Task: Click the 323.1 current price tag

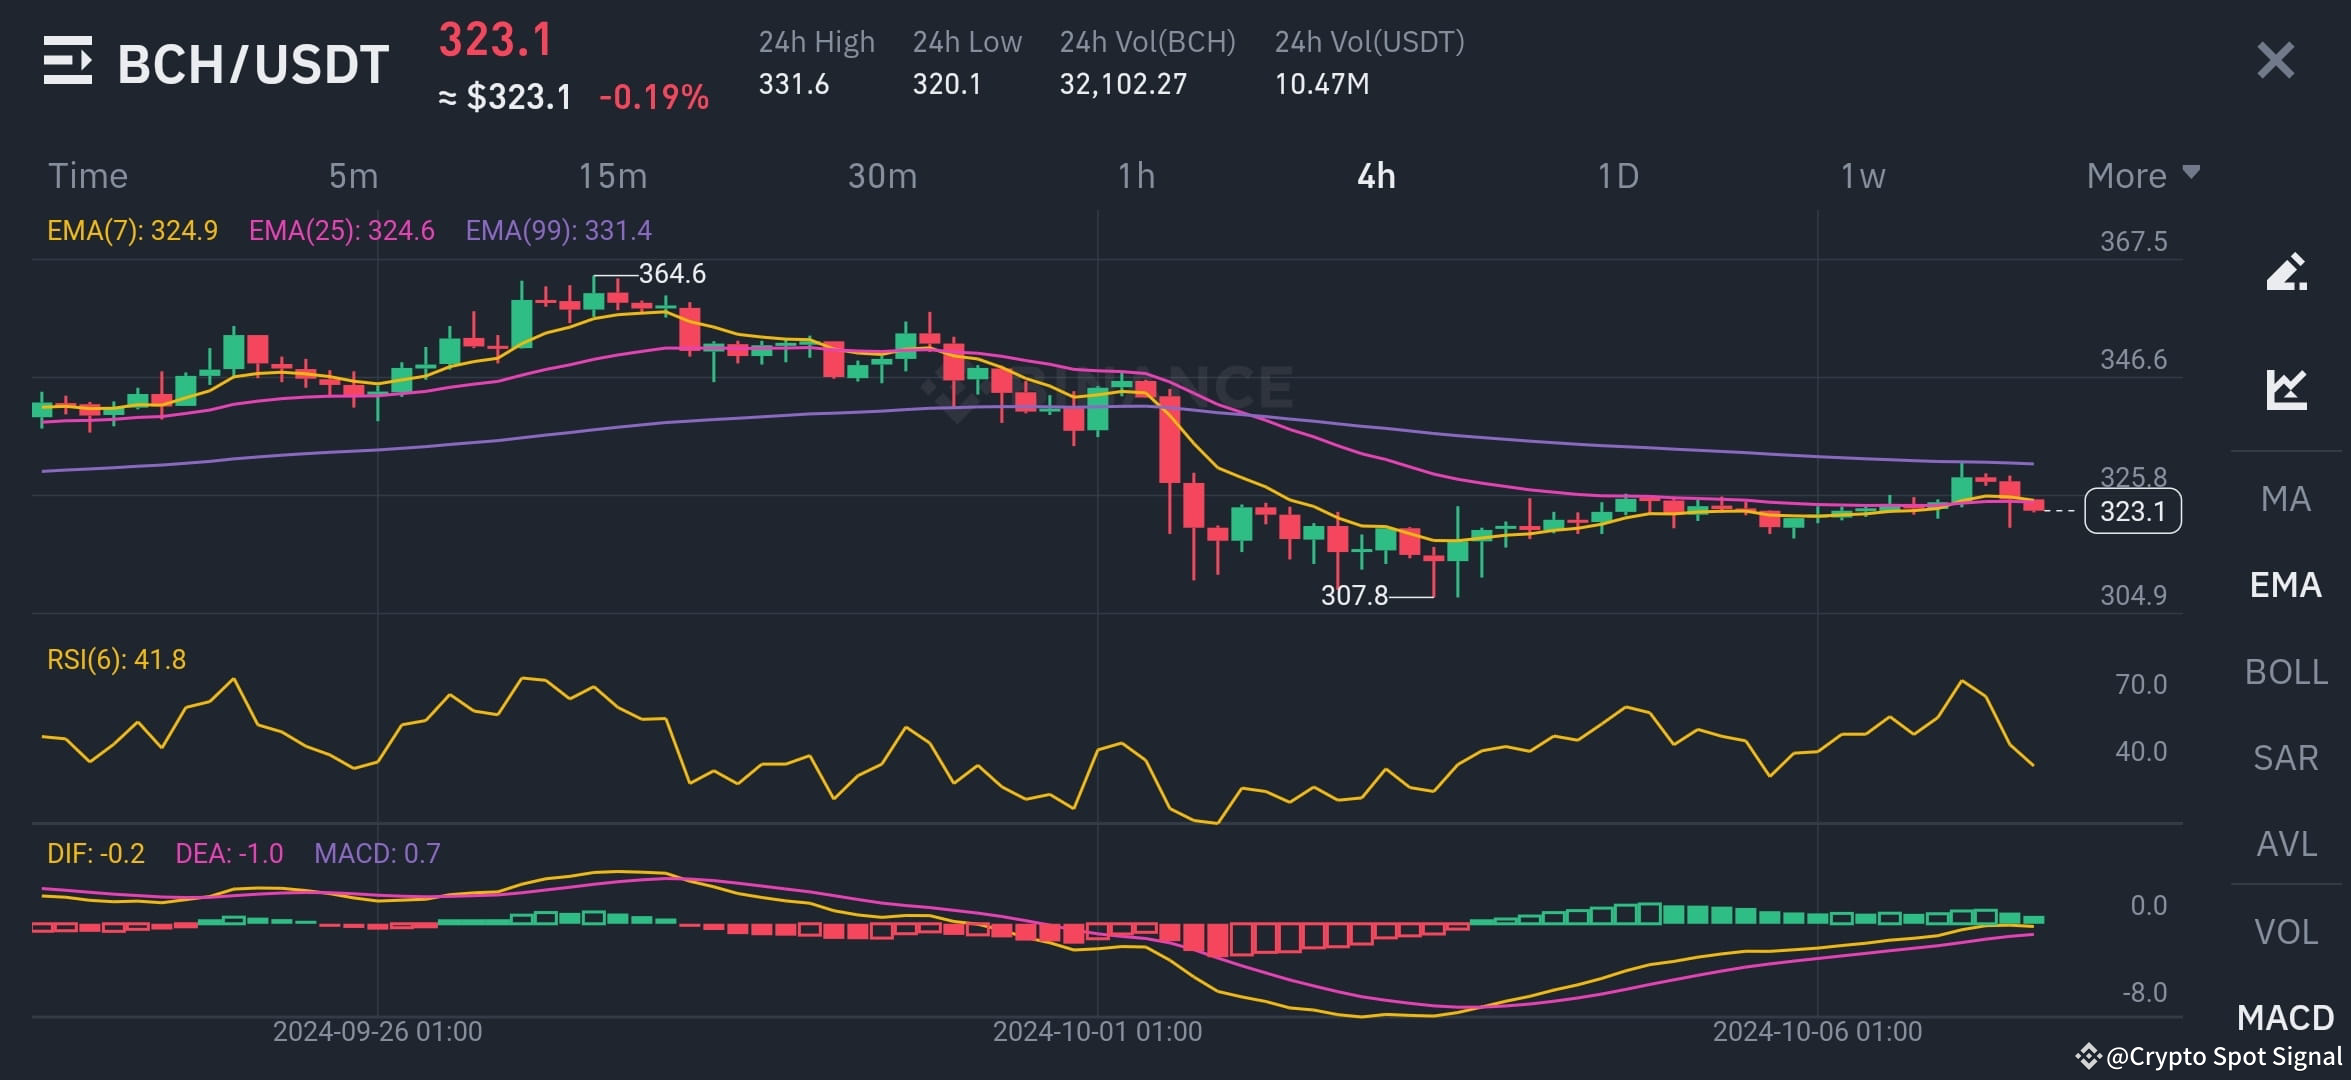Action: point(2133,511)
